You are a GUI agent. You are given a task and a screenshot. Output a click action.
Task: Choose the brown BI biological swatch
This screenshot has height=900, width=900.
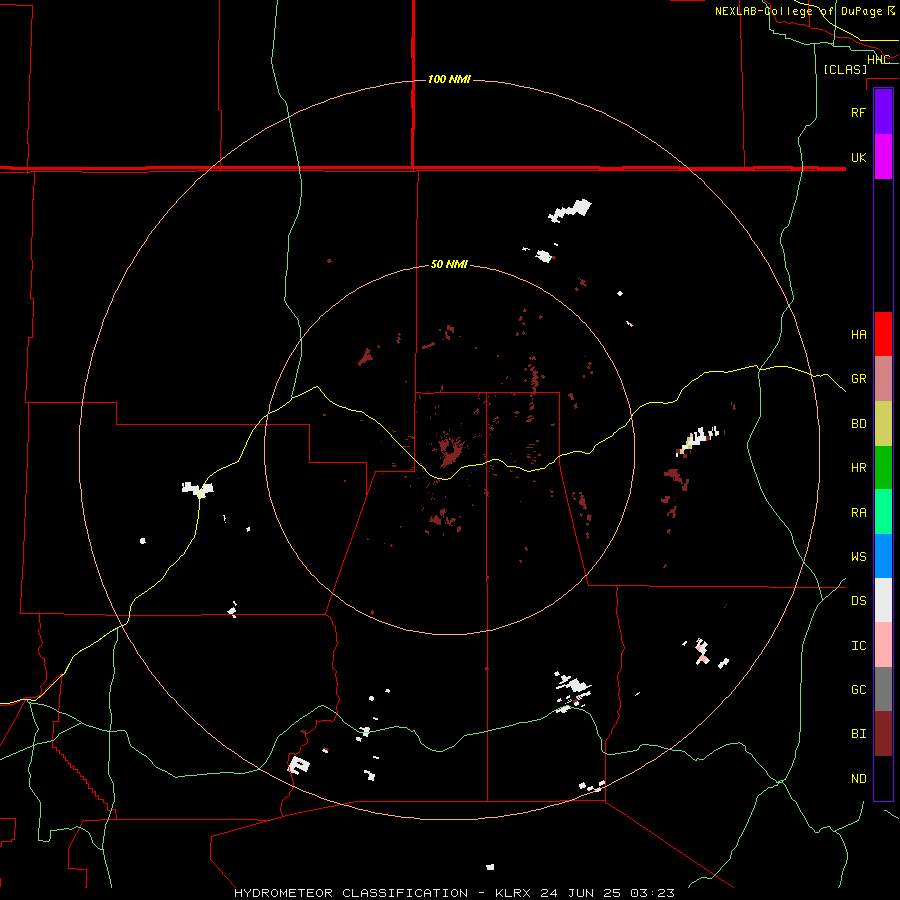pyautogui.click(x=883, y=734)
